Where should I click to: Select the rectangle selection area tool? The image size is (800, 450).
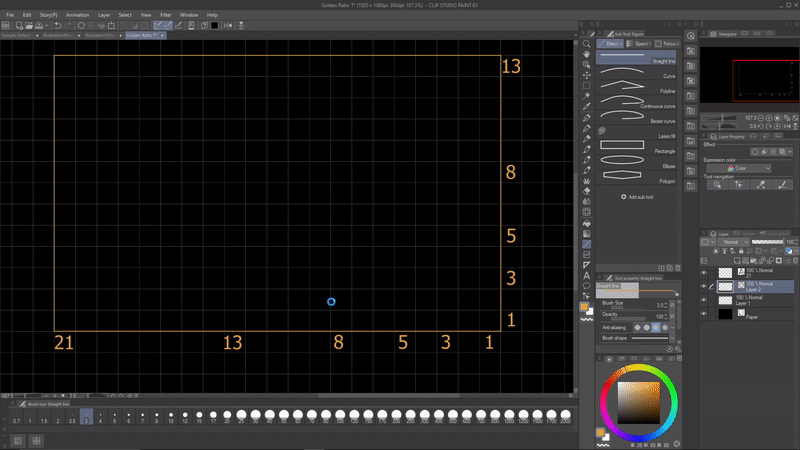pyautogui.click(x=587, y=86)
